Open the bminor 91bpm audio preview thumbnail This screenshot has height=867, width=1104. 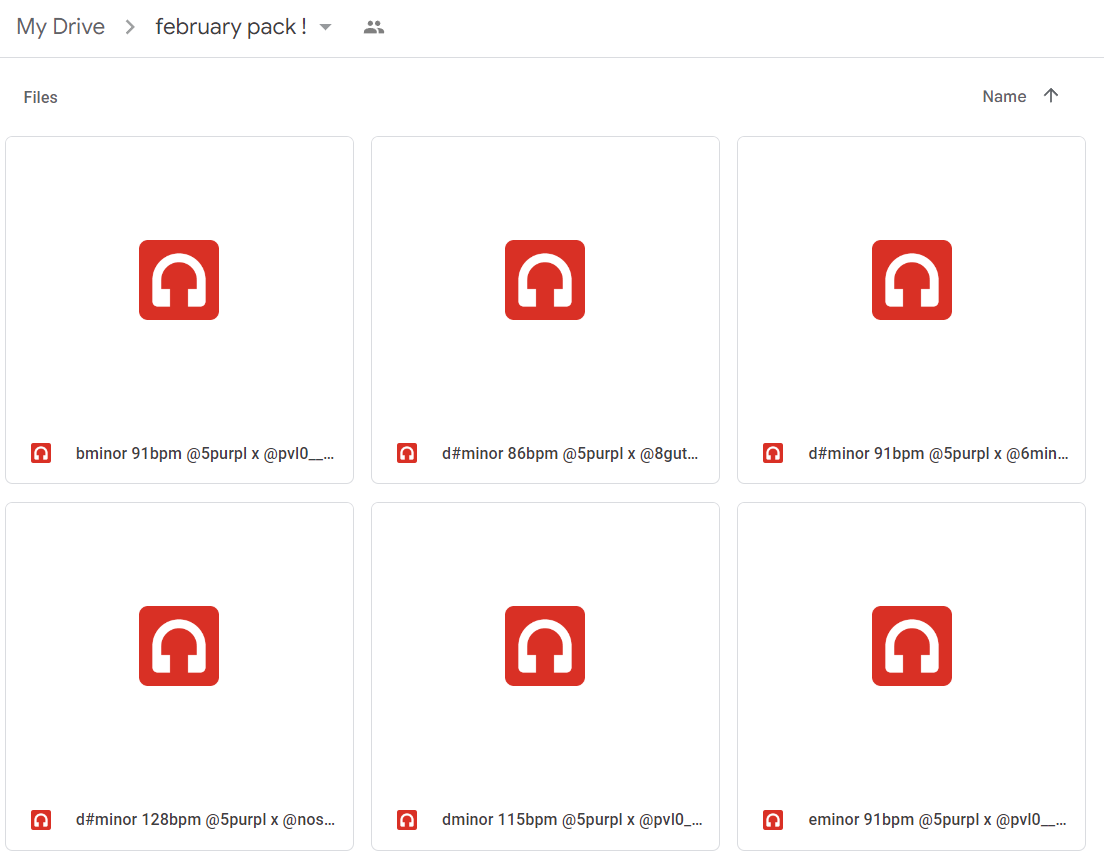[x=179, y=280]
